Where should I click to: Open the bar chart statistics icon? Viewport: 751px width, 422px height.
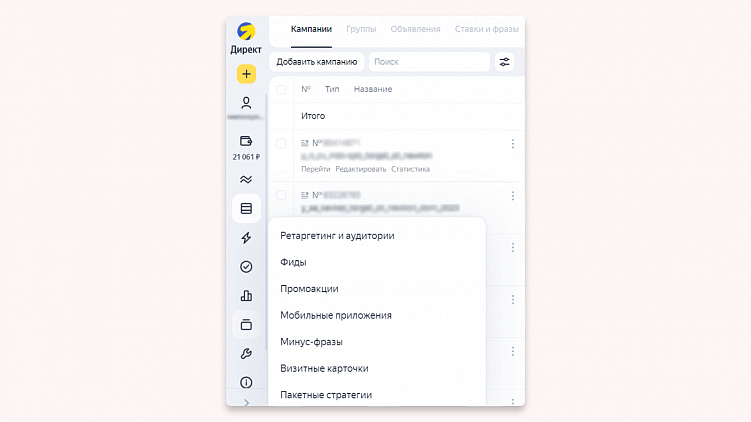[x=246, y=296]
